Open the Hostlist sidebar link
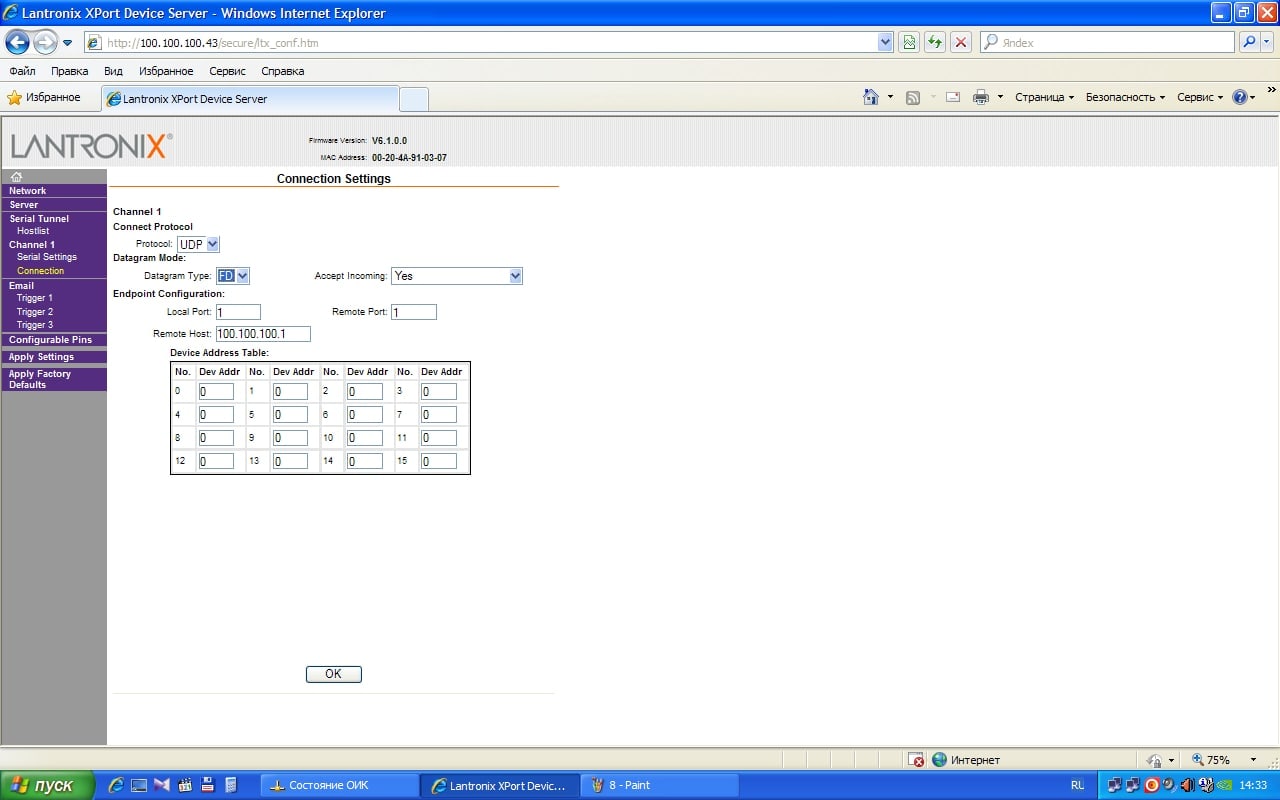Viewport: 1280px width, 800px height. tap(33, 231)
